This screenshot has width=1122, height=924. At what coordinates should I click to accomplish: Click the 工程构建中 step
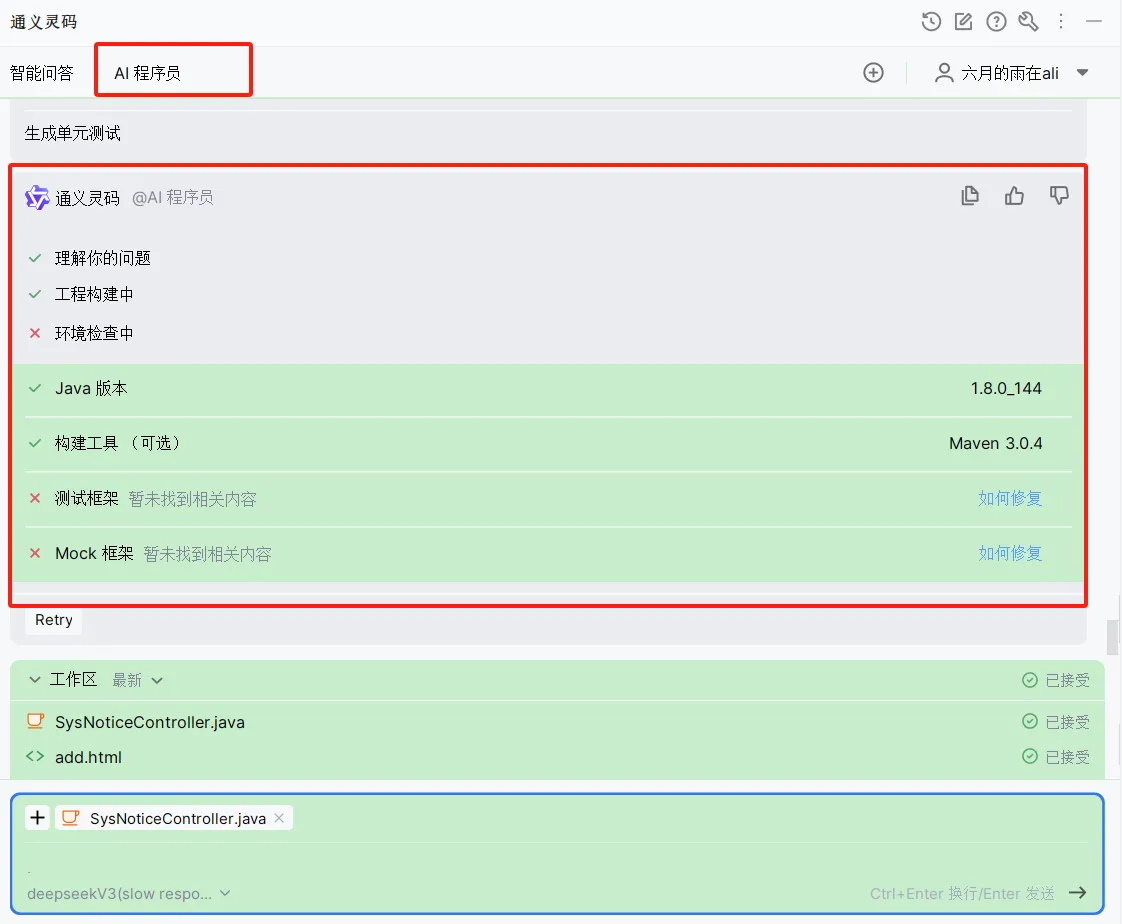(94, 294)
